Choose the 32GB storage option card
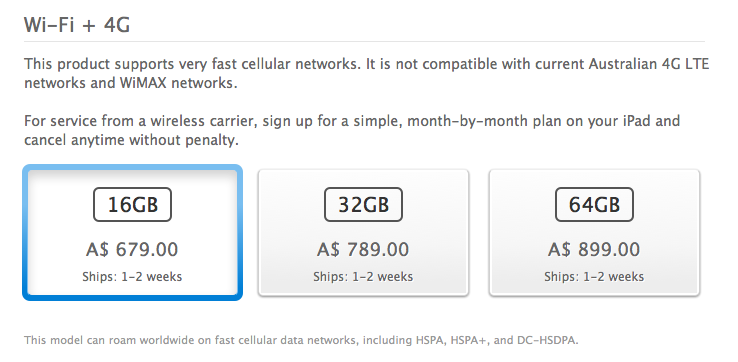The height and width of the screenshot is (362, 738). point(363,233)
